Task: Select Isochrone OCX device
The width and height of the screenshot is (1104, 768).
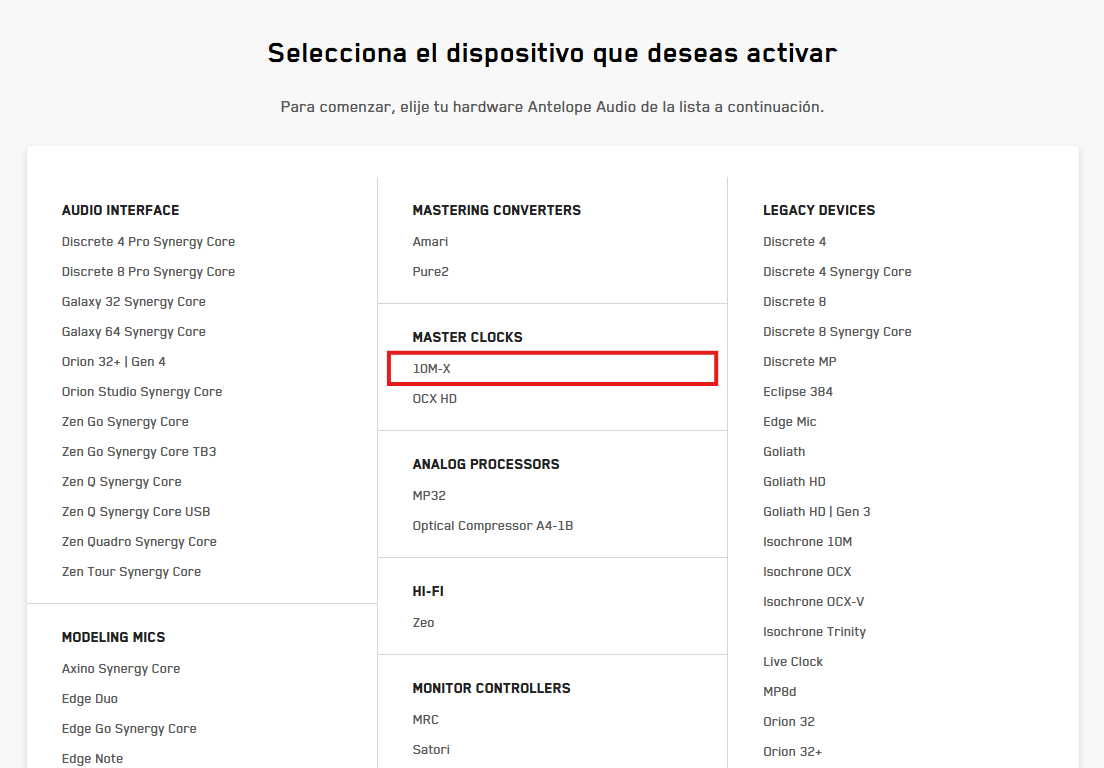Action: tap(807, 572)
